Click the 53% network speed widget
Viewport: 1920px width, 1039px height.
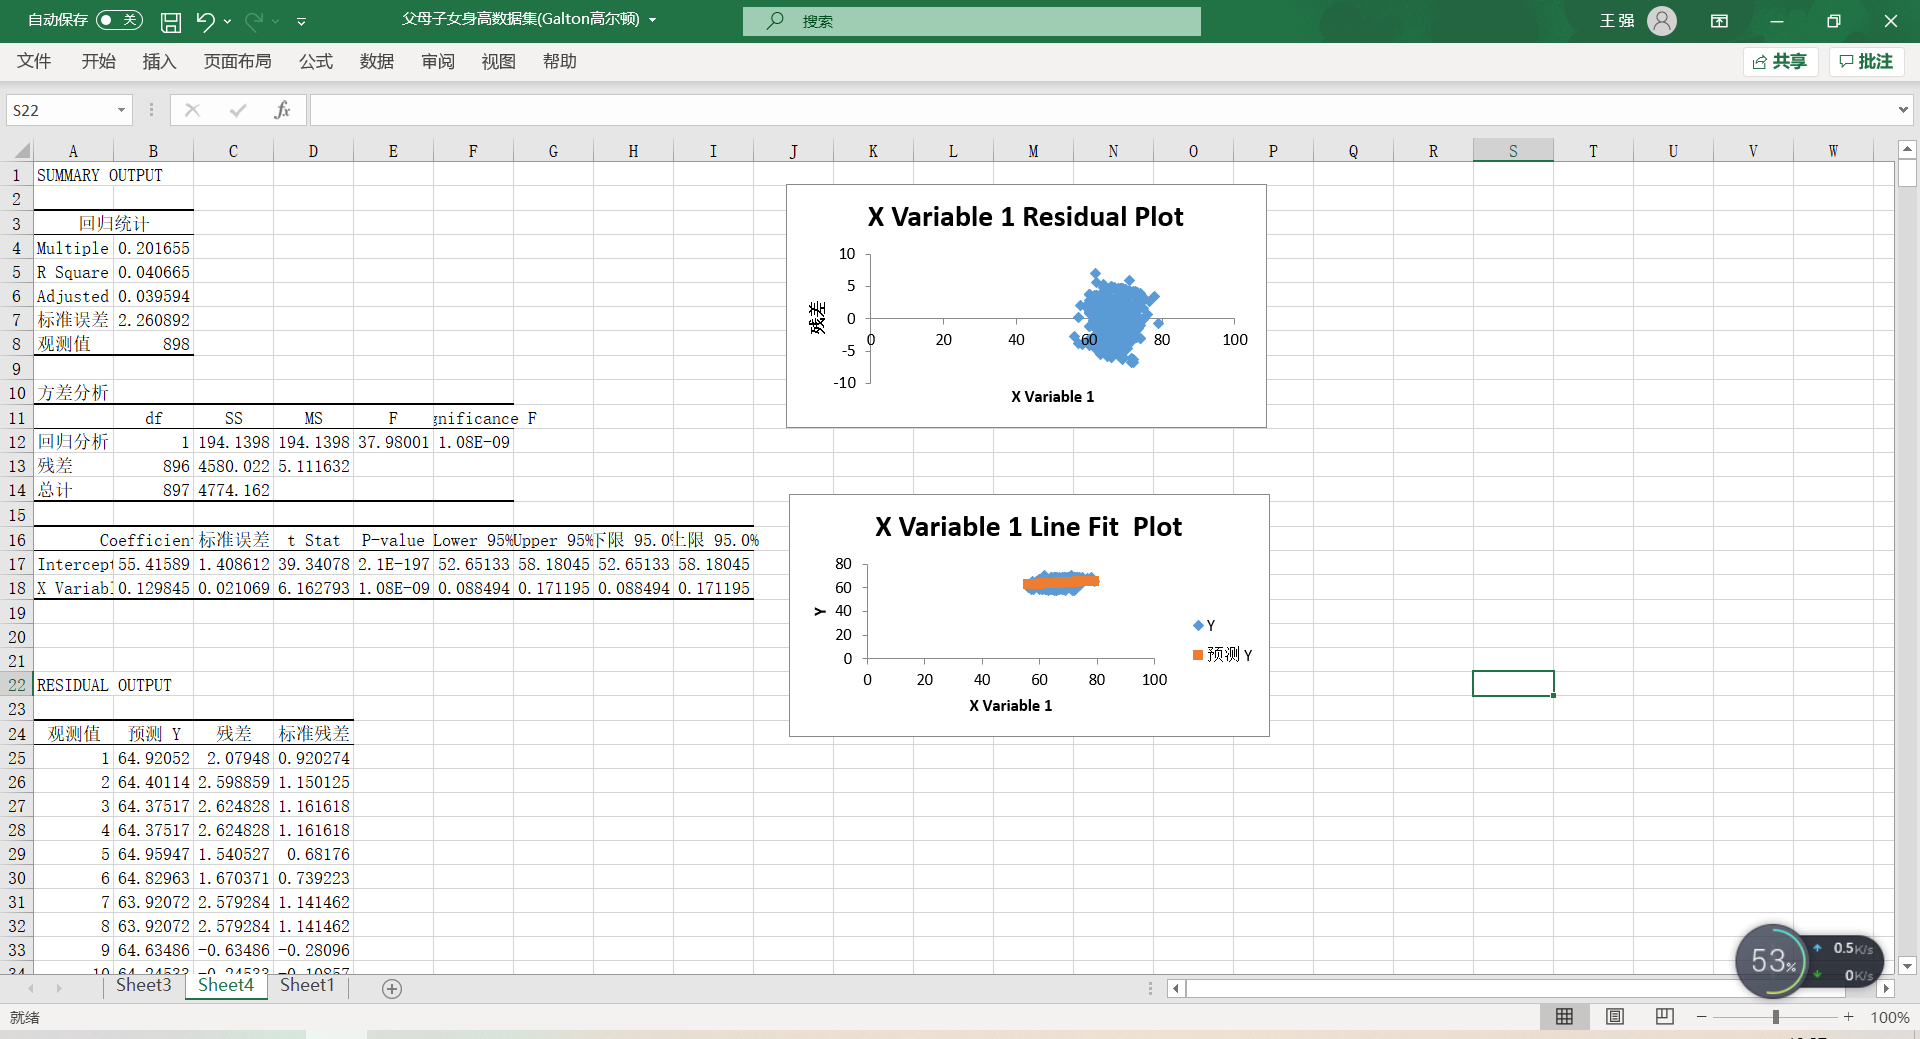(x=1809, y=961)
